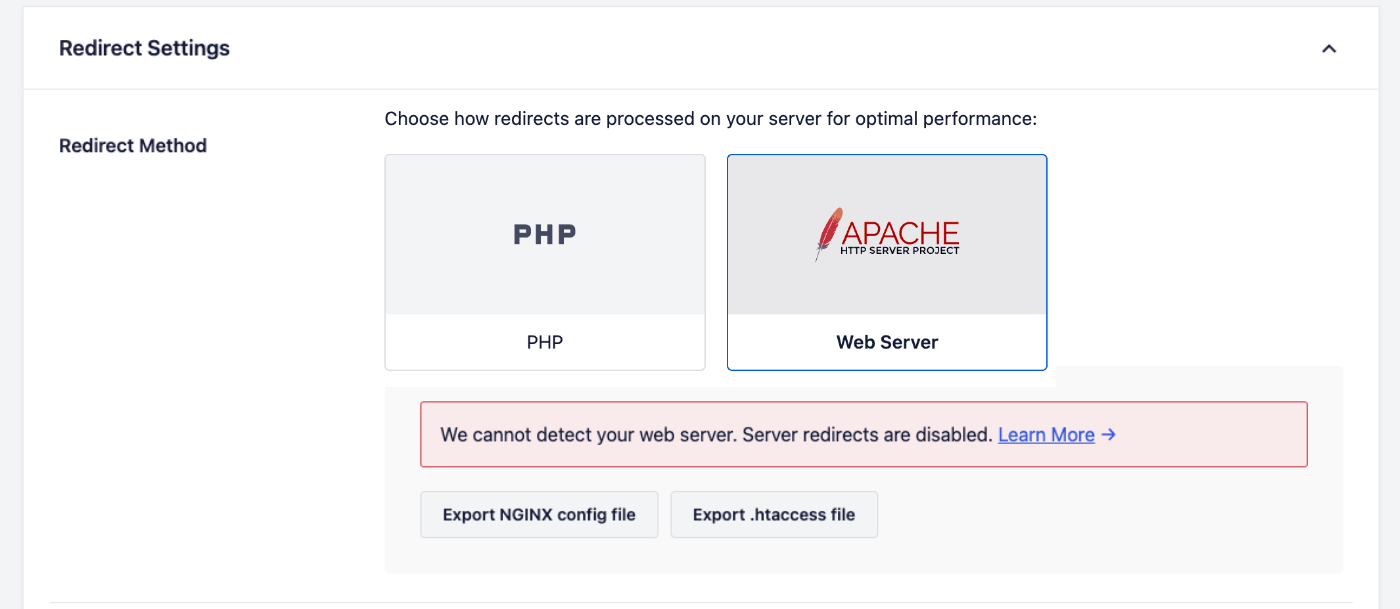Click Export NGINX config file
Image resolution: width=1400 pixels, height=609 pixels.
539,514
